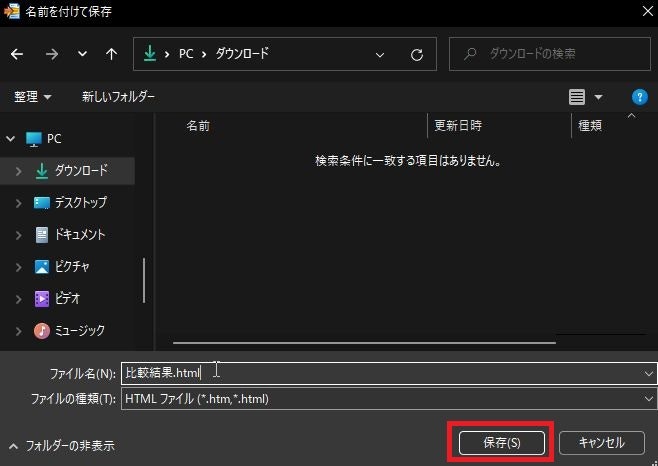This screenshot has width=658, height=466.
Task: Select PC in the address breadcrumb
Action: (x=186, y=54)
